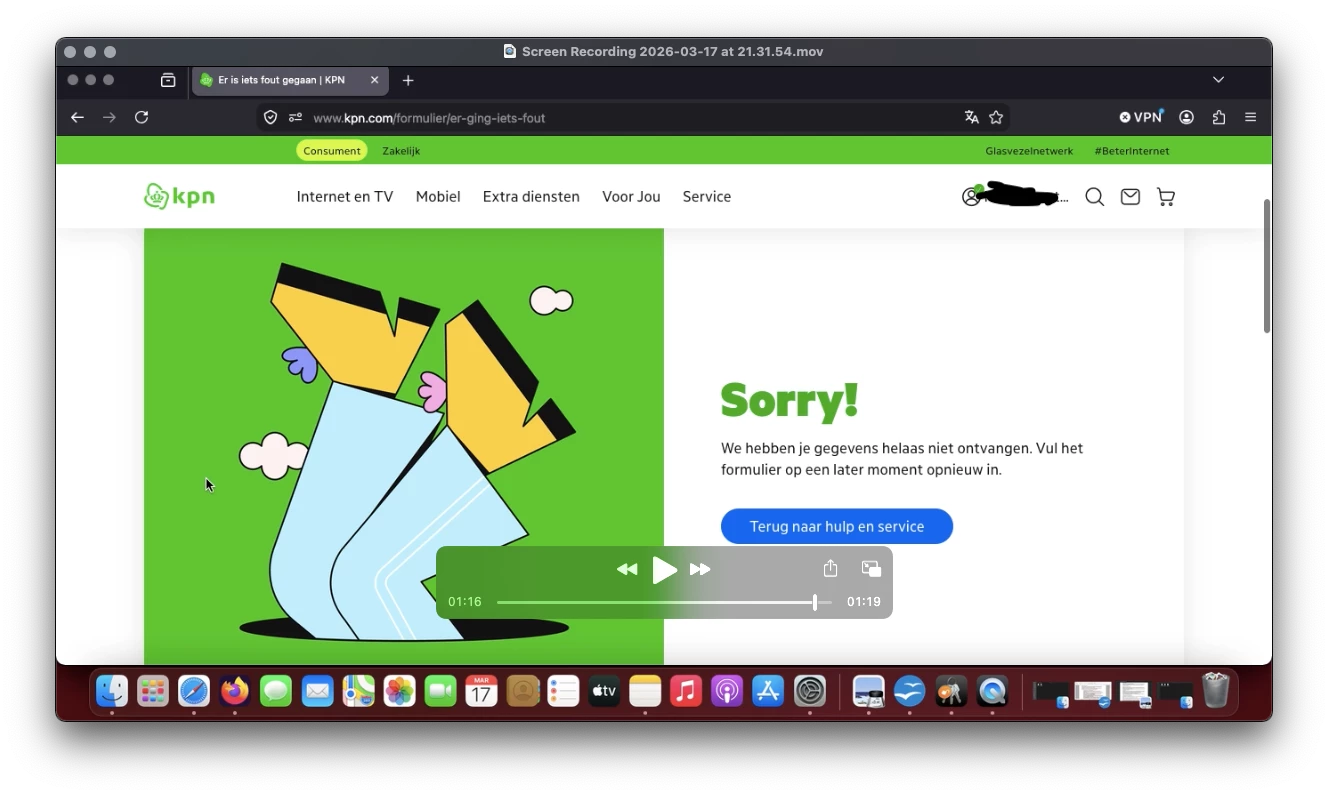Launch Safari from the Dock
1328x795 pixels.
(194, 690)
